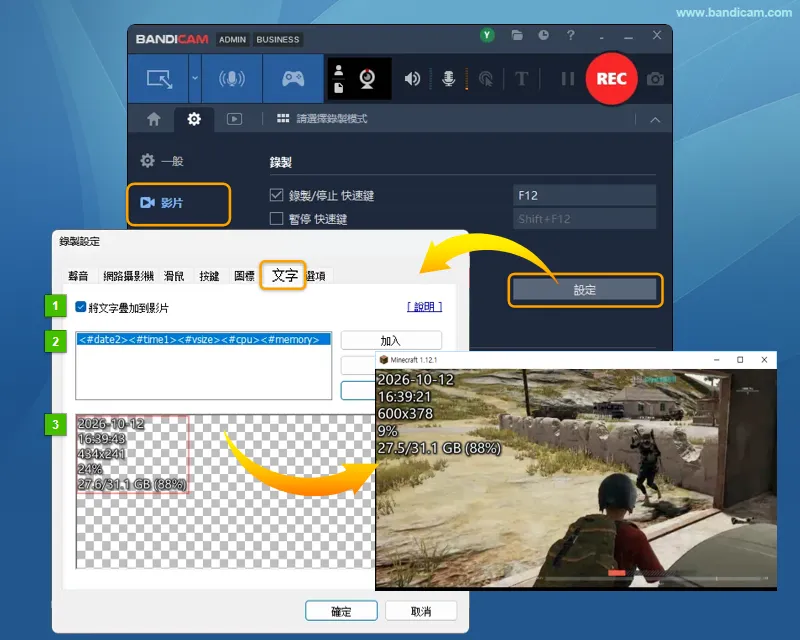800x640 pixels.
Task: Toggle the webcam overlay icon
Action: click(367, 79)
